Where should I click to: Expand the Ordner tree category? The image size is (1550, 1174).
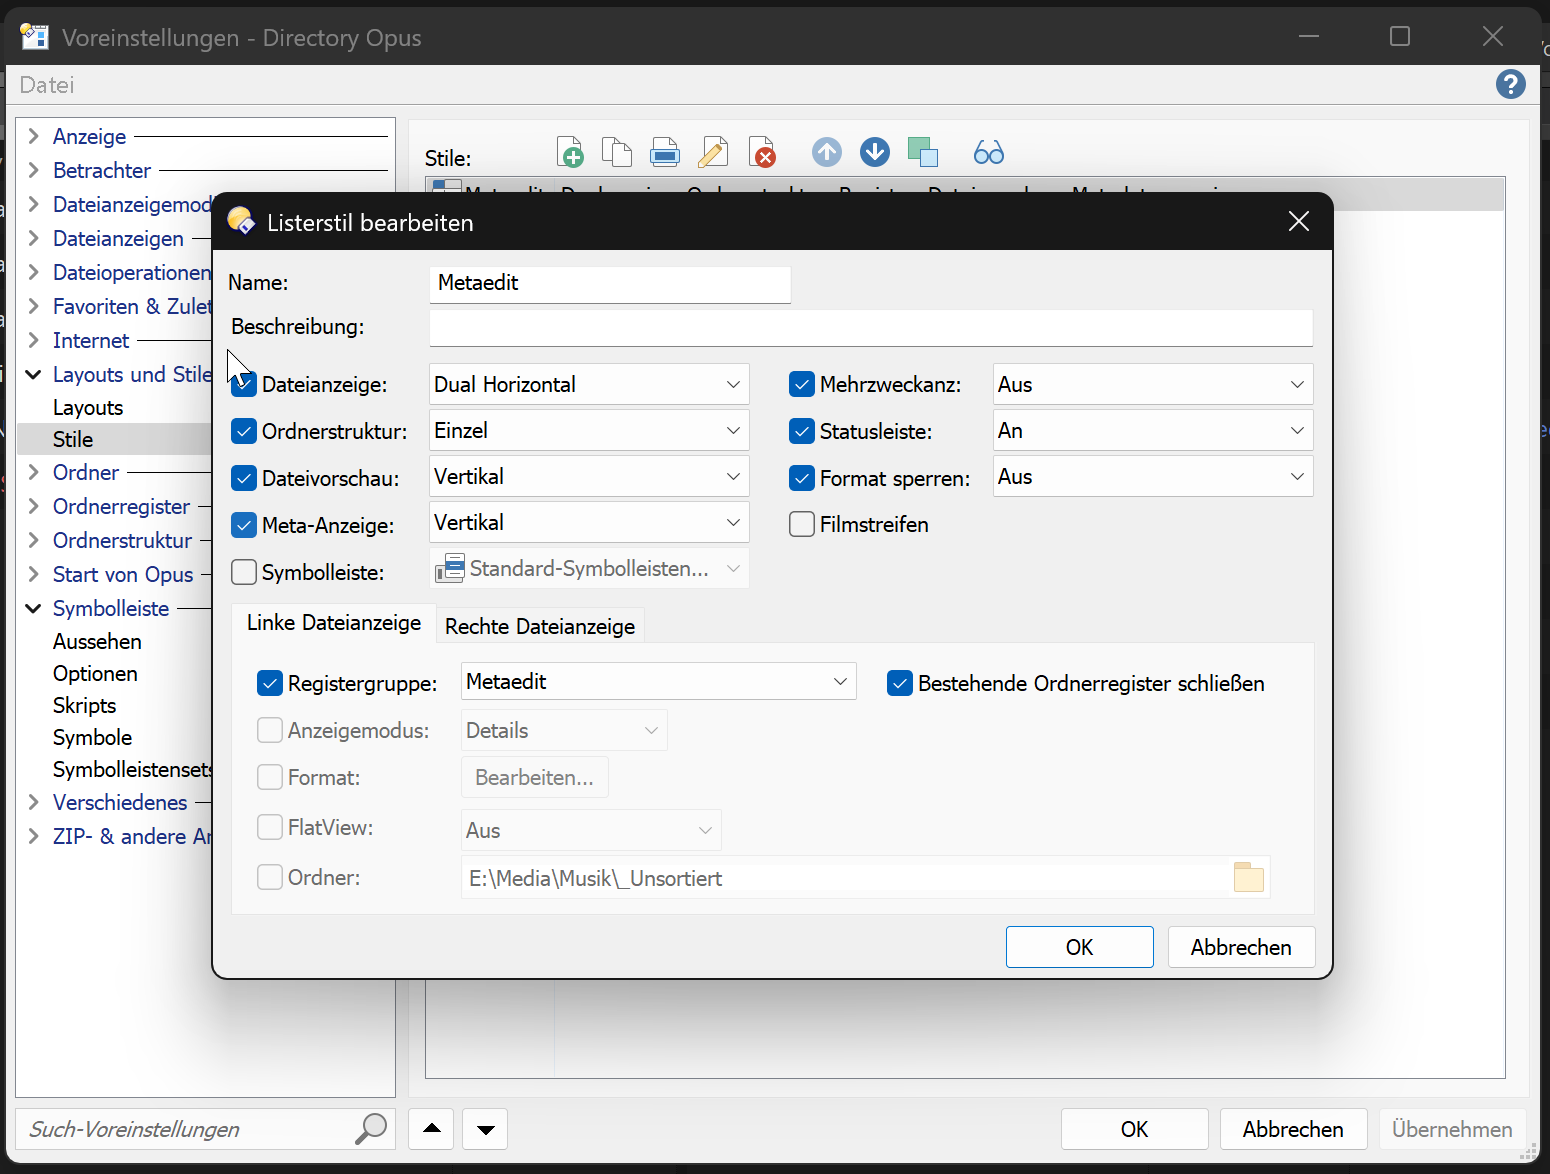pyautogui.click(x=33, y=472)
